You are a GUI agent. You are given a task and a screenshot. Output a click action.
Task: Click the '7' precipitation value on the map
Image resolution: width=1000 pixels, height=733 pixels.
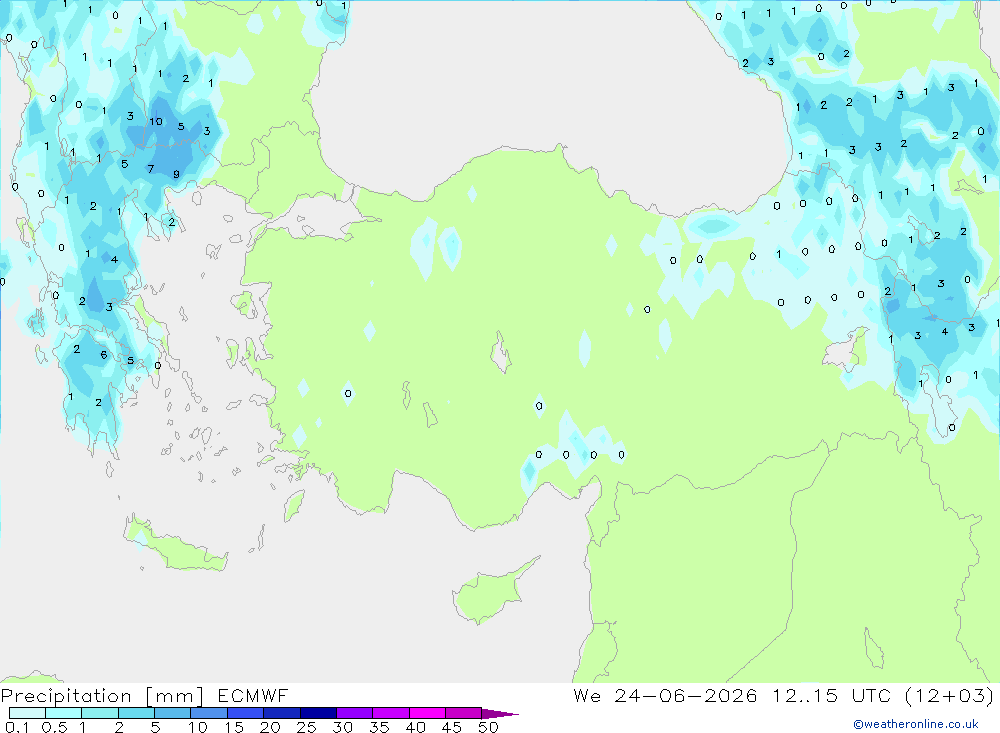(151, 169)
